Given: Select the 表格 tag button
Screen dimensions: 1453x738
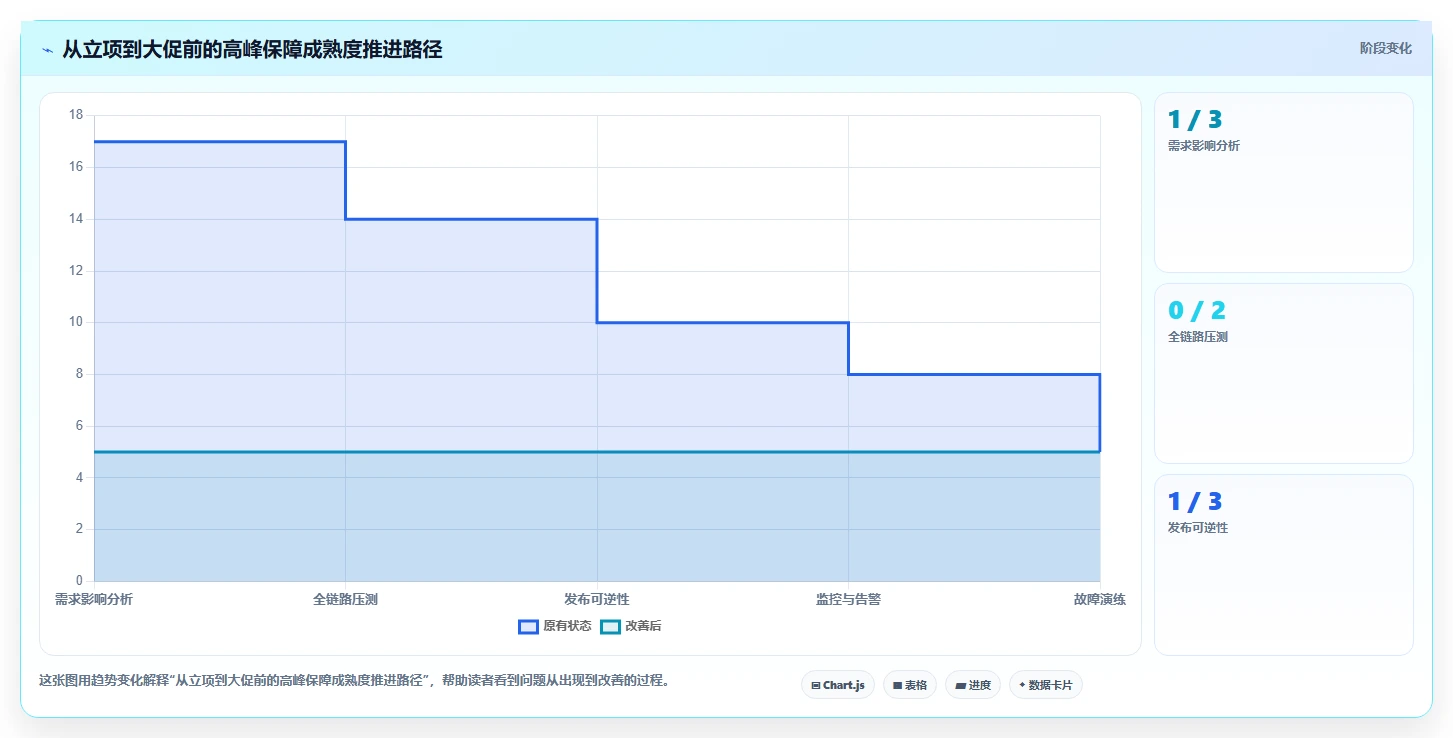Looking at the screenshot, I should (910, 685).
